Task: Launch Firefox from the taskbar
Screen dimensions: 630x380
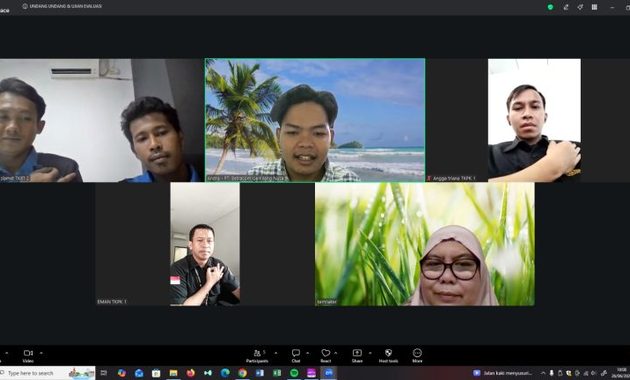Action: point(190,373)
